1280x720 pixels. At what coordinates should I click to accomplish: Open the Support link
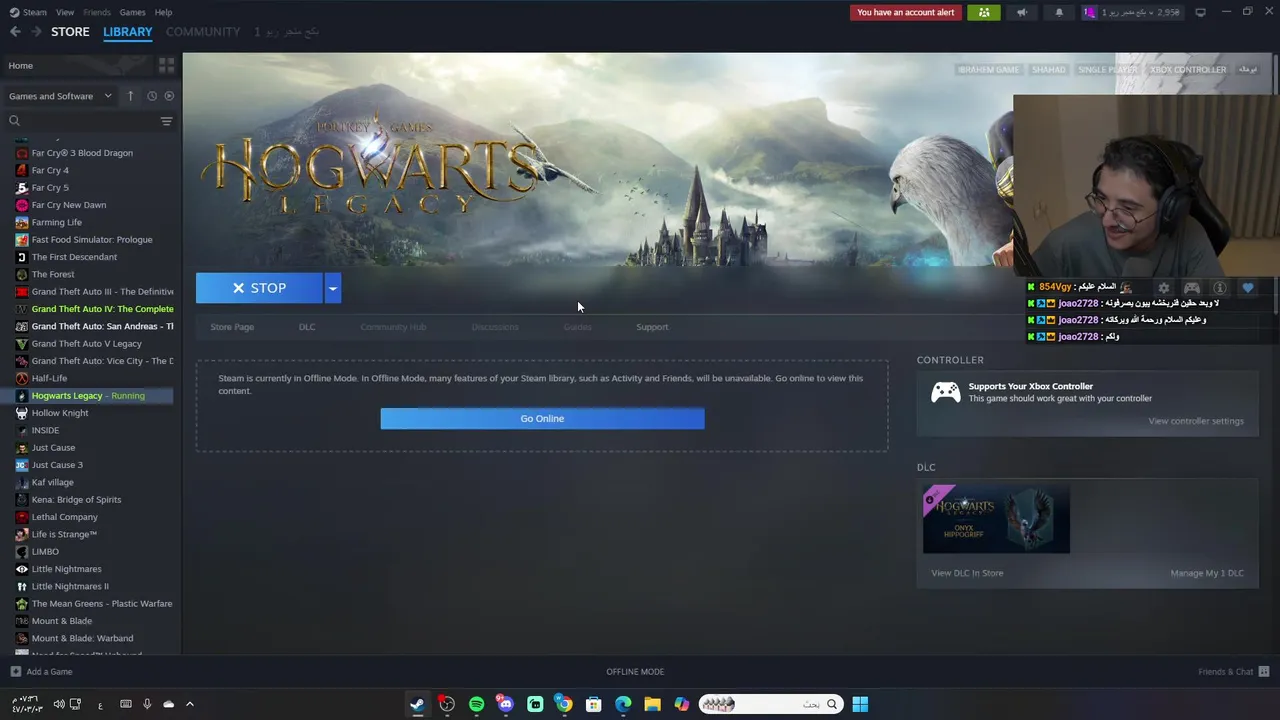[652, 327]
